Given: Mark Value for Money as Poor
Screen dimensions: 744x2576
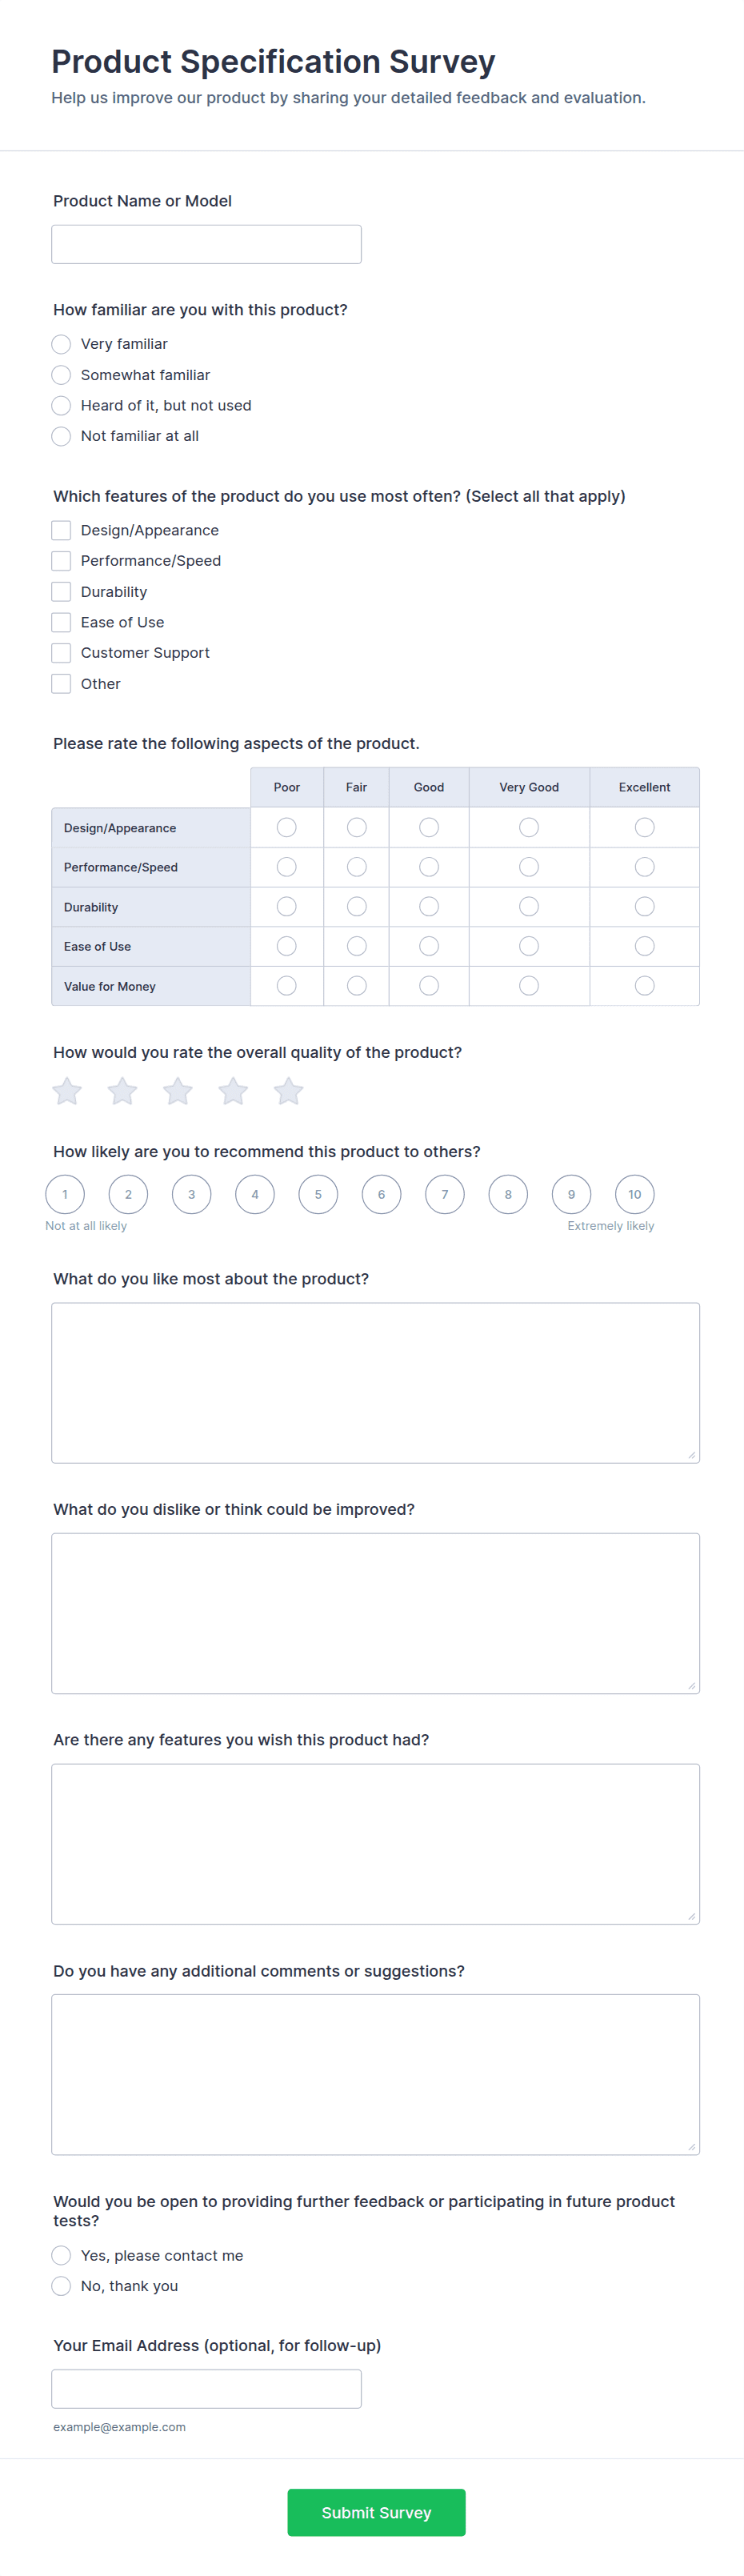Looking at the screenshot, I should (287, 986).
